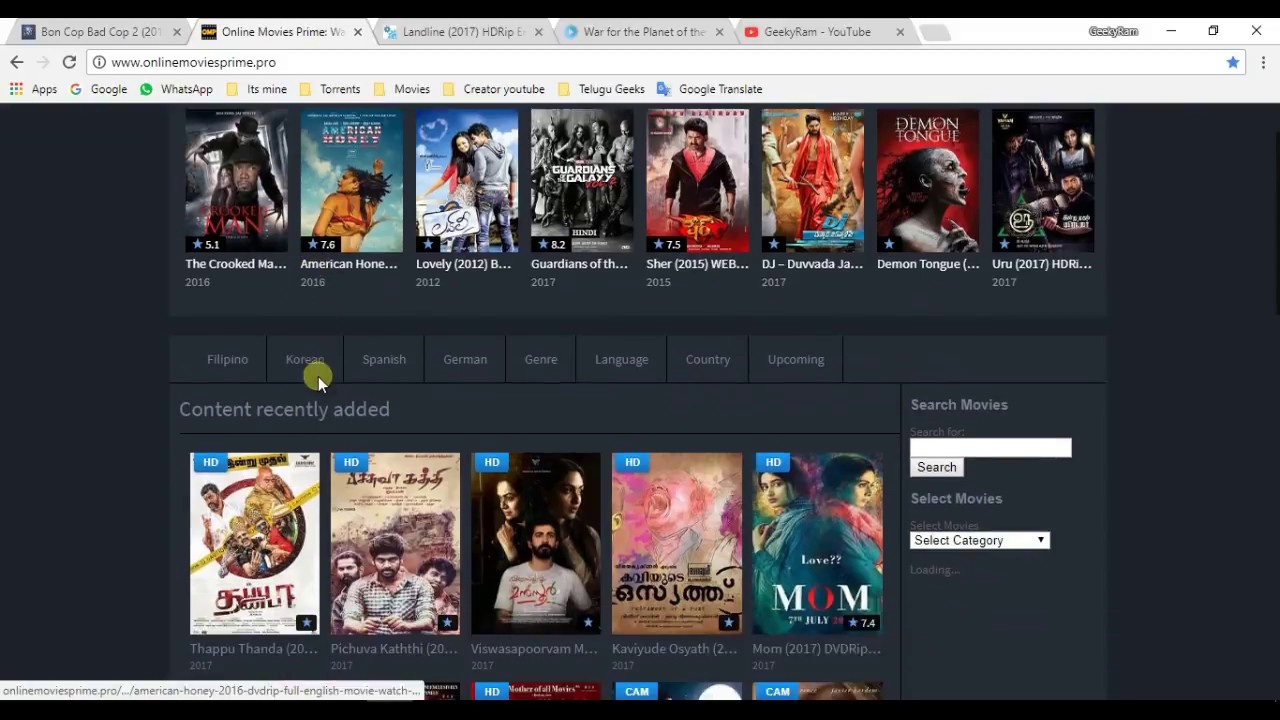The width and height of the screenshot is (1280, 720).
Task: Open the Korean menu item
Action: click(x=305, y=359)
